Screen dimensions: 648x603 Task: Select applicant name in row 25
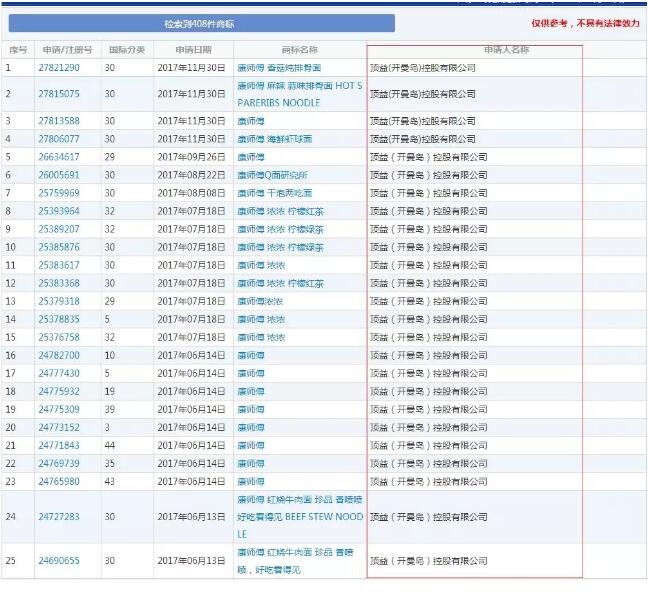(429, 561)
